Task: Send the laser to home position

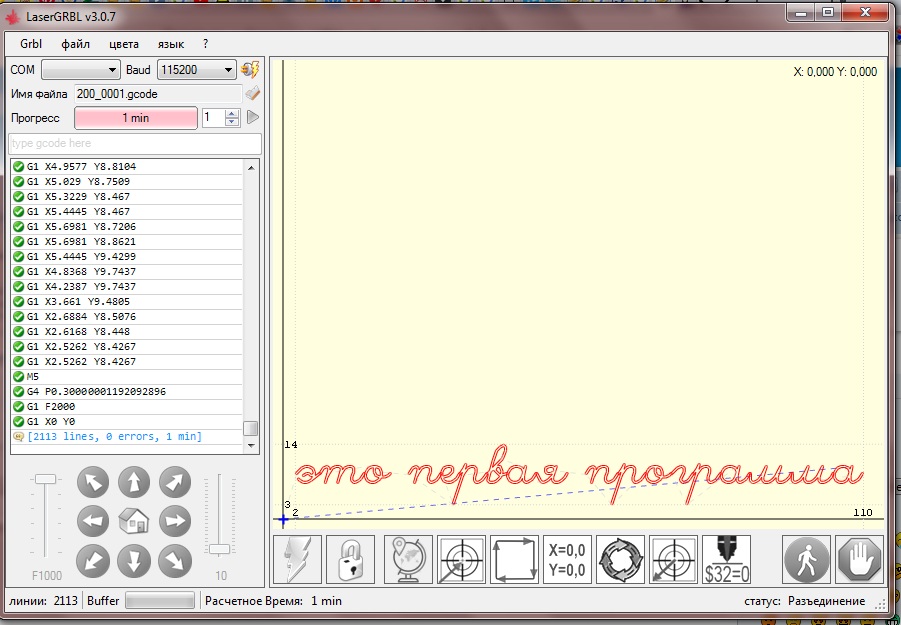Action: (x=134, y=521)
